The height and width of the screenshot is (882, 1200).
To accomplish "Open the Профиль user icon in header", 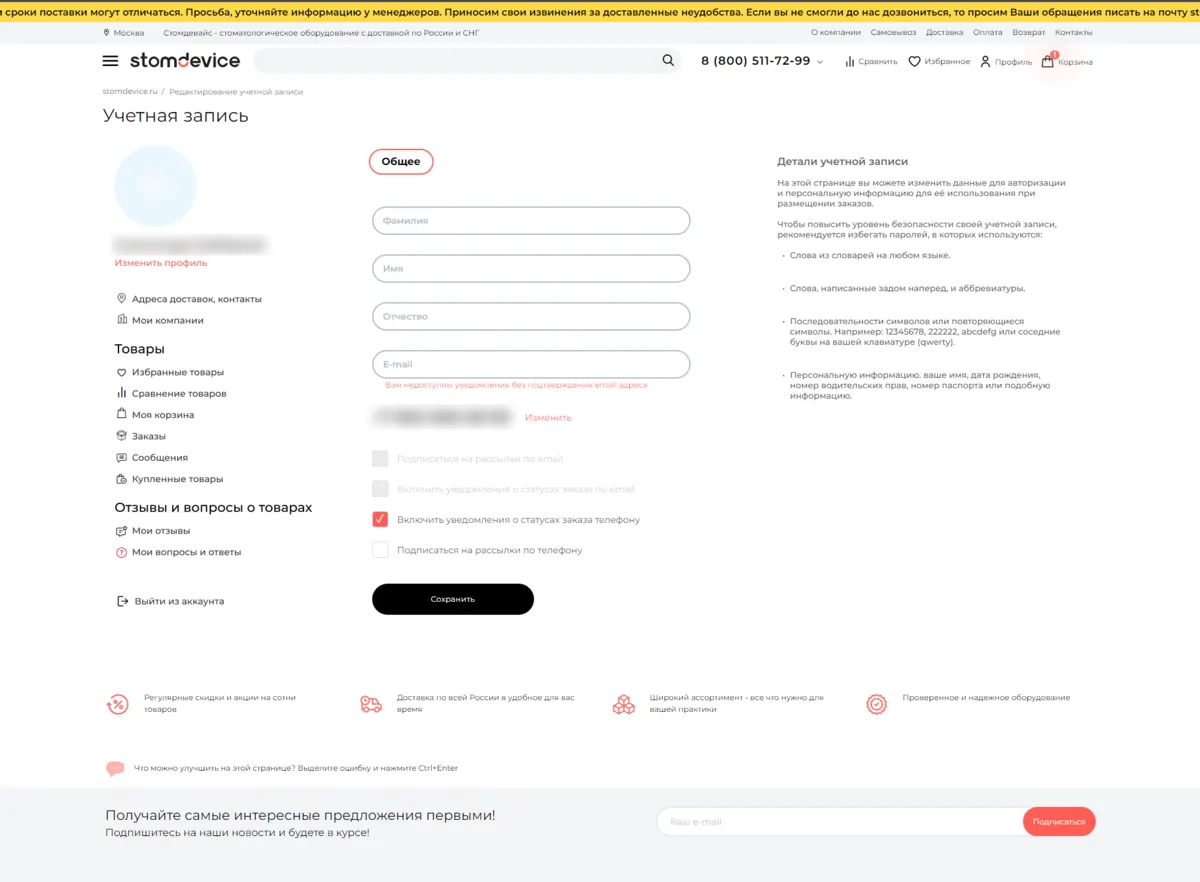I will point(985,62).
